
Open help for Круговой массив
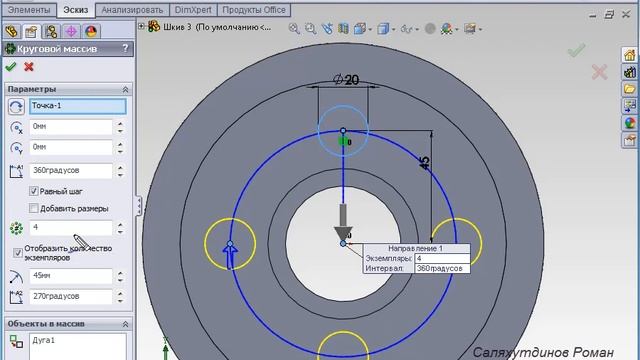(125, 49)
